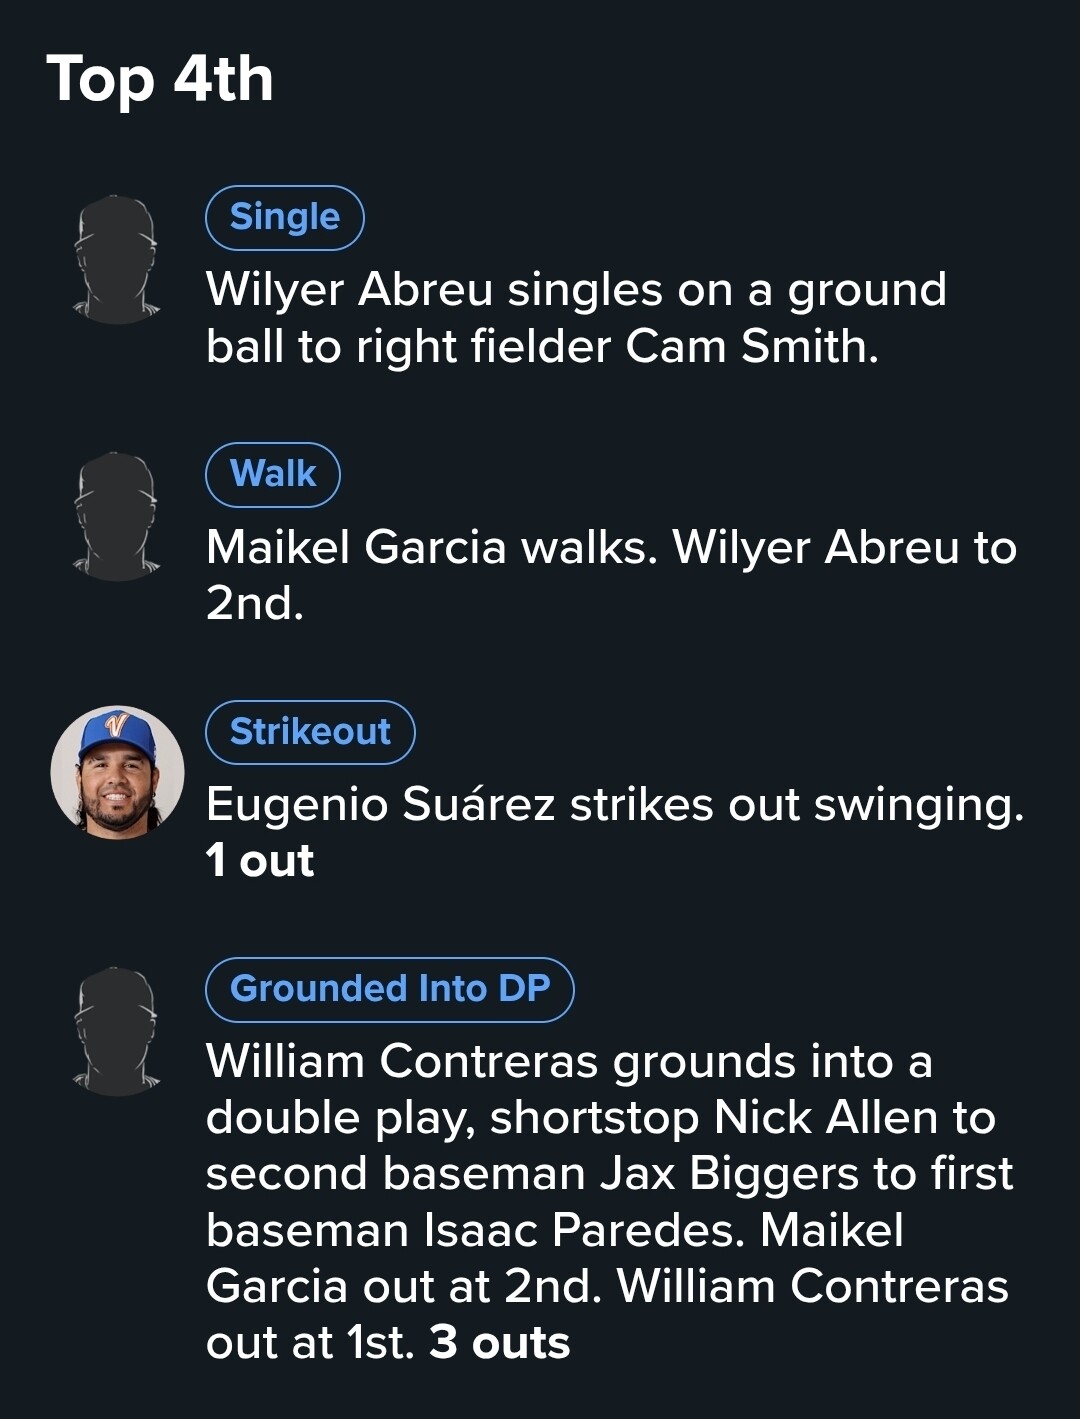Tap the Strikeout play badge
Viewport: 1080px width, 1419px height.
(310, 732)
